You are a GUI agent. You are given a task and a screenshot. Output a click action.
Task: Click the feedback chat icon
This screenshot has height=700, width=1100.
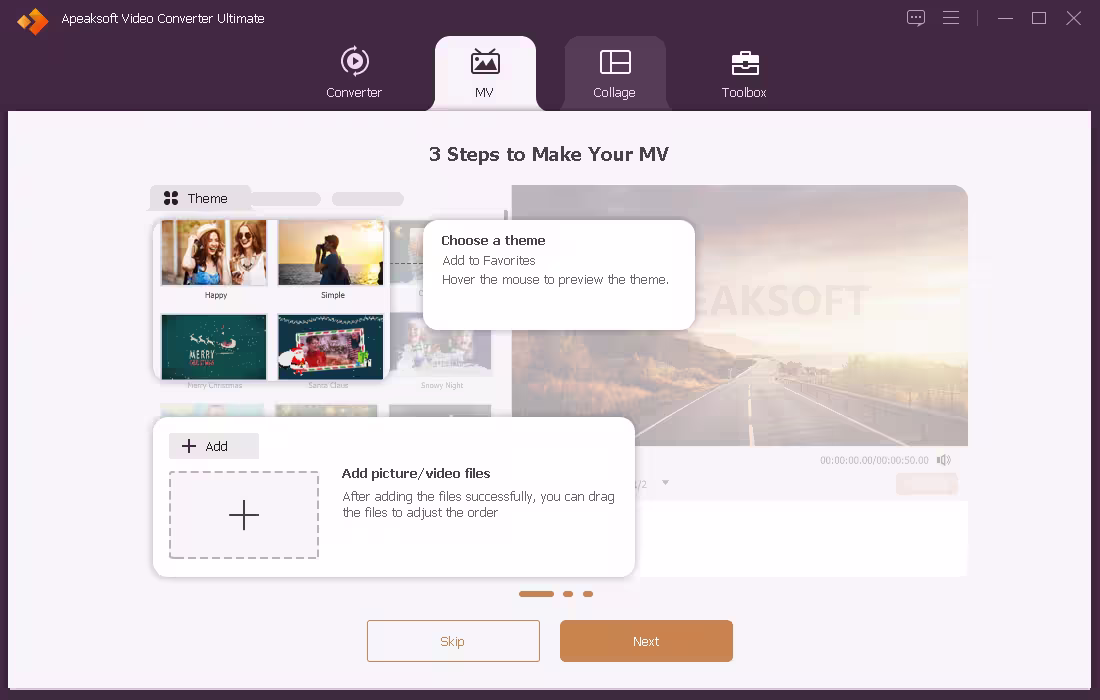point(915,18)
